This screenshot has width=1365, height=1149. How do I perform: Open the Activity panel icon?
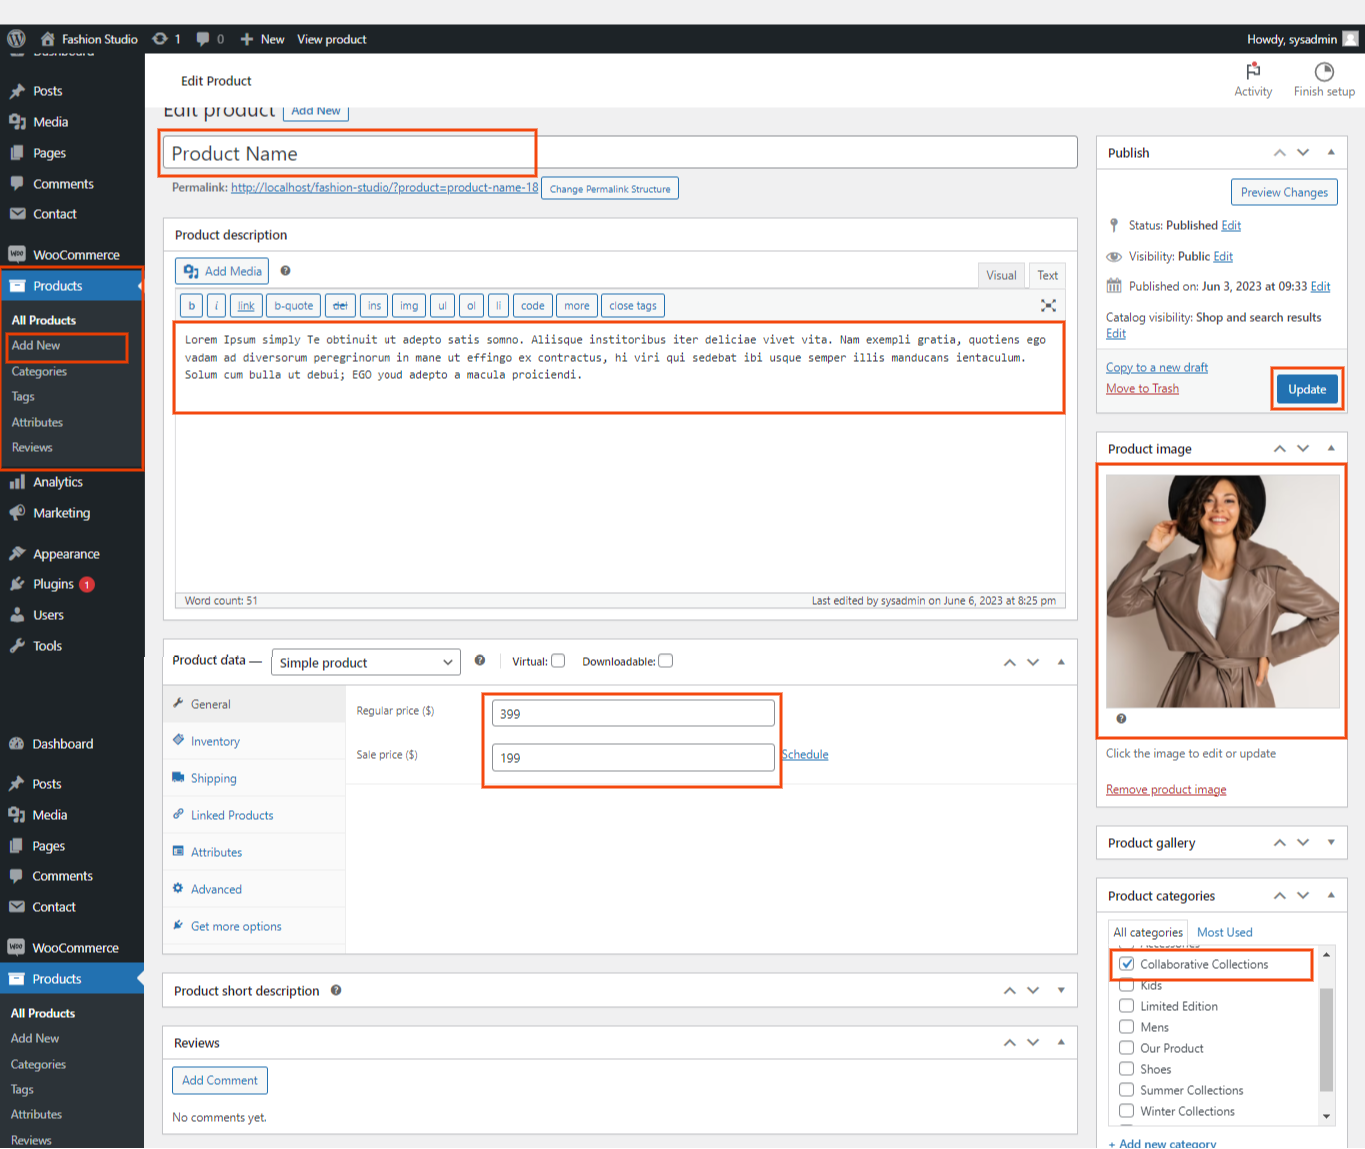(1253, 71)
